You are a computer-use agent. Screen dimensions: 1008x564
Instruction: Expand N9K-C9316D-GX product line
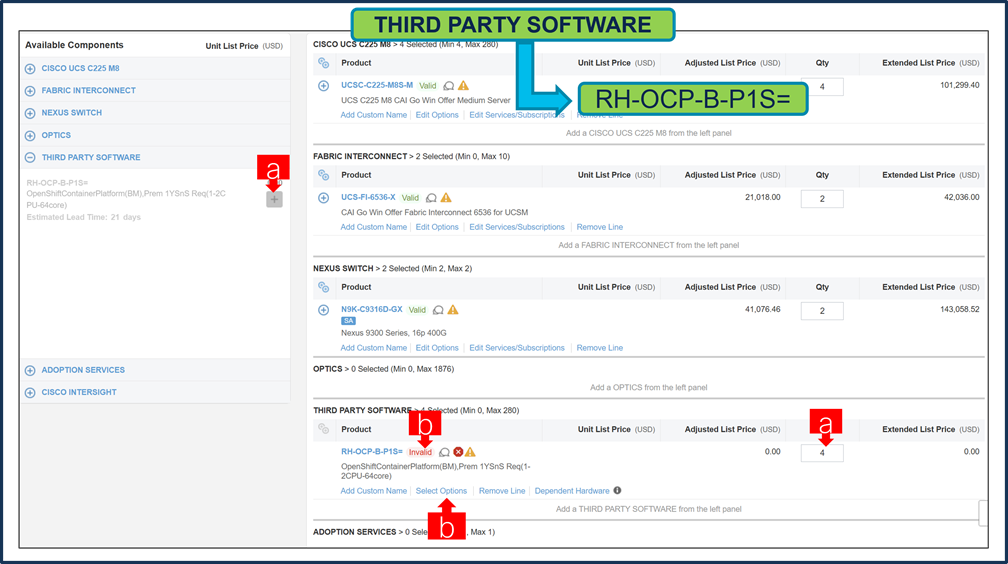(x=323, y=310)
